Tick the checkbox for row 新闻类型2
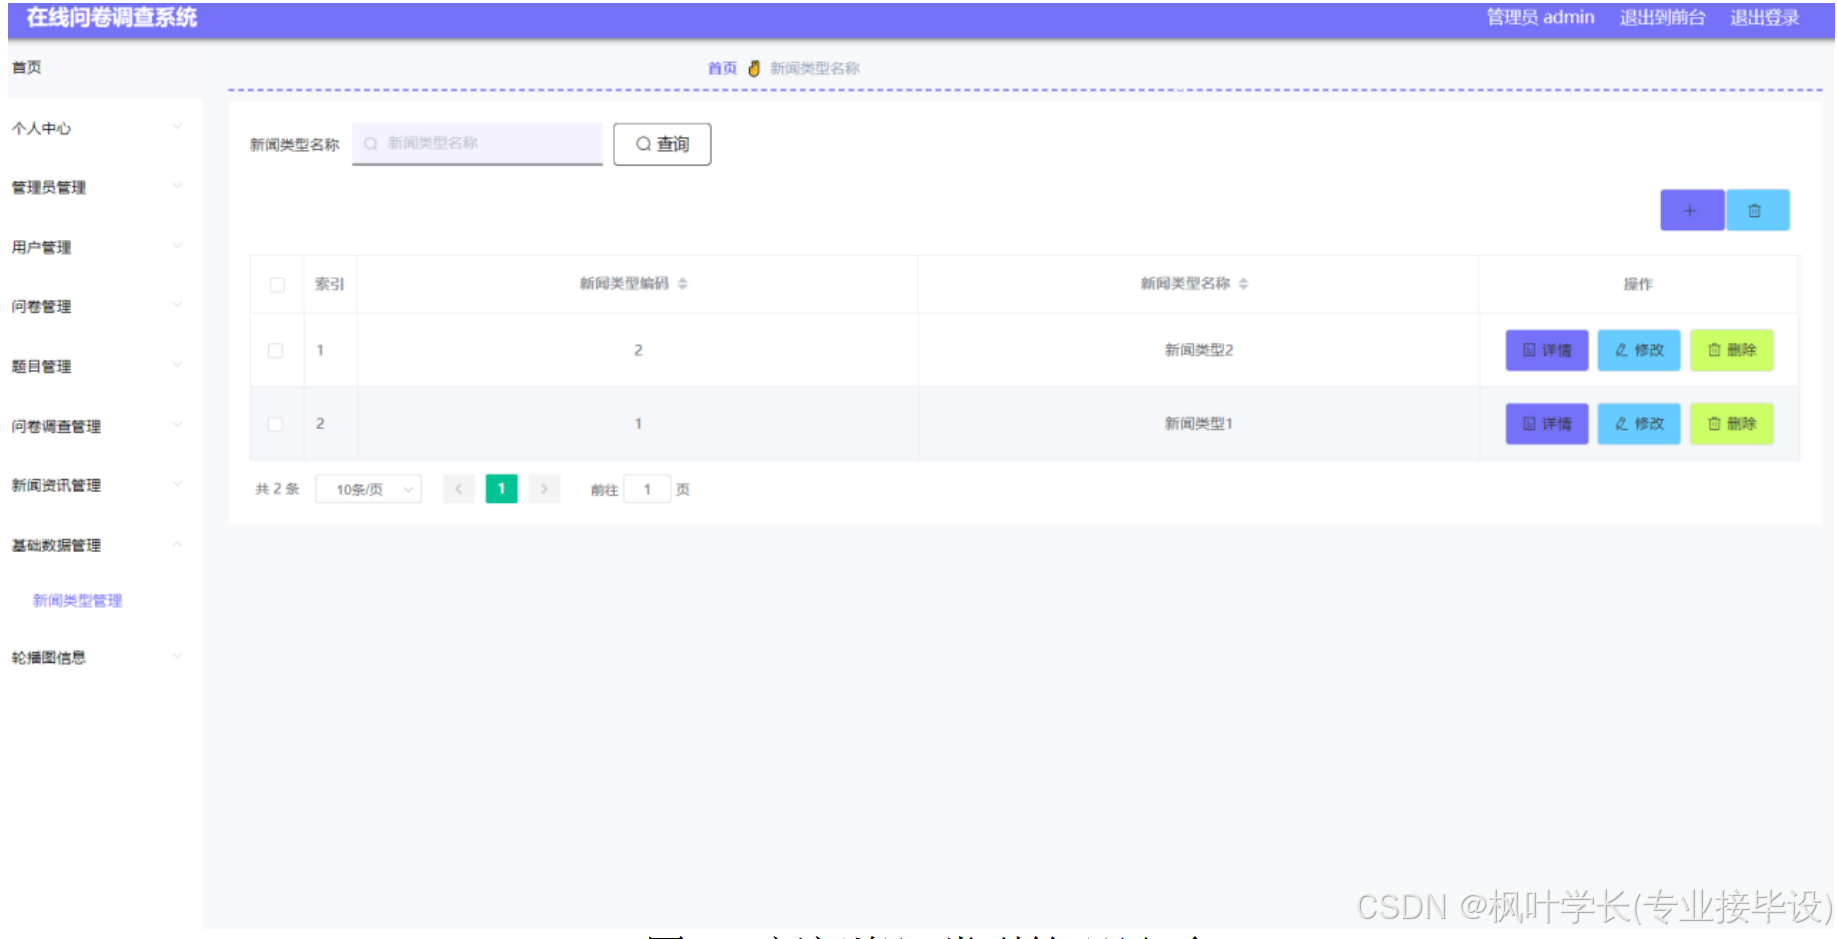1837x939 pixels. click(x=276, y=351)
